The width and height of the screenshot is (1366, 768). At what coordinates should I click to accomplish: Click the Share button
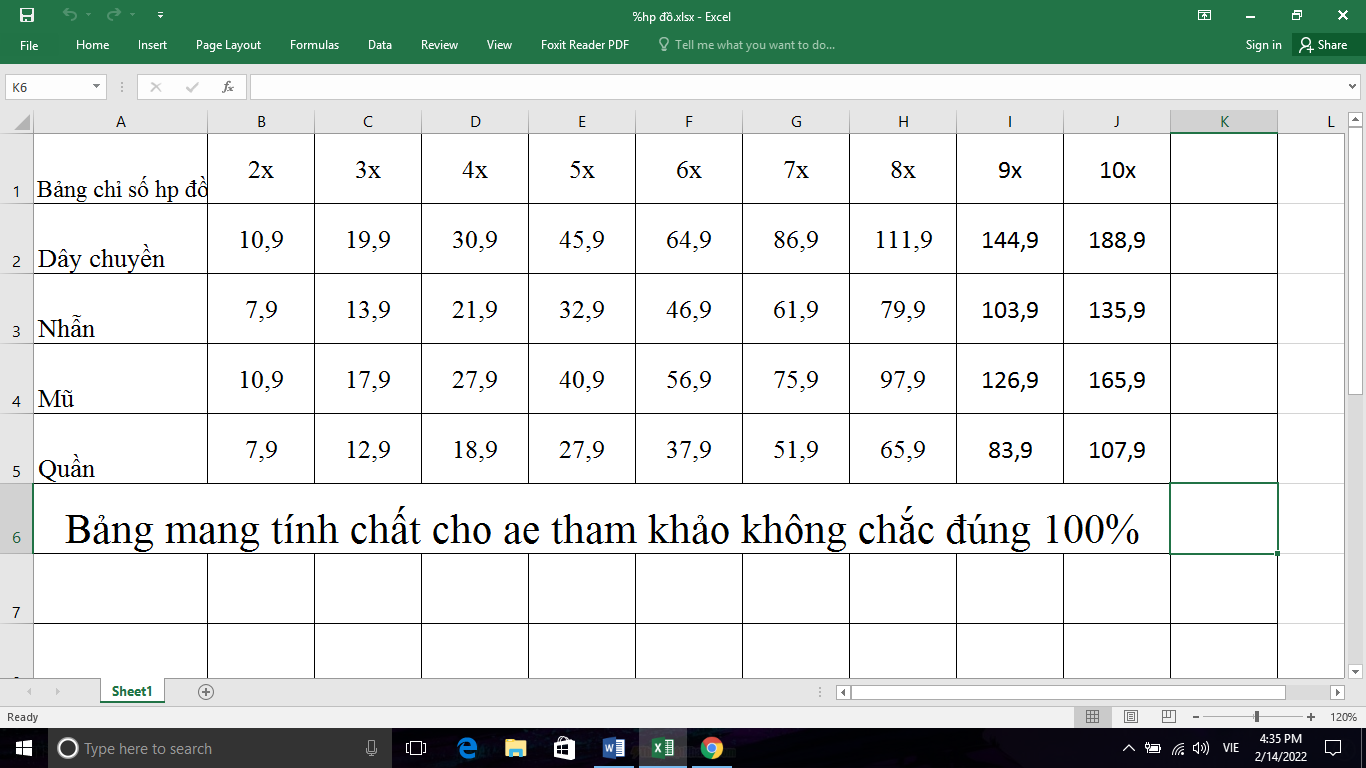(1323, 45)
